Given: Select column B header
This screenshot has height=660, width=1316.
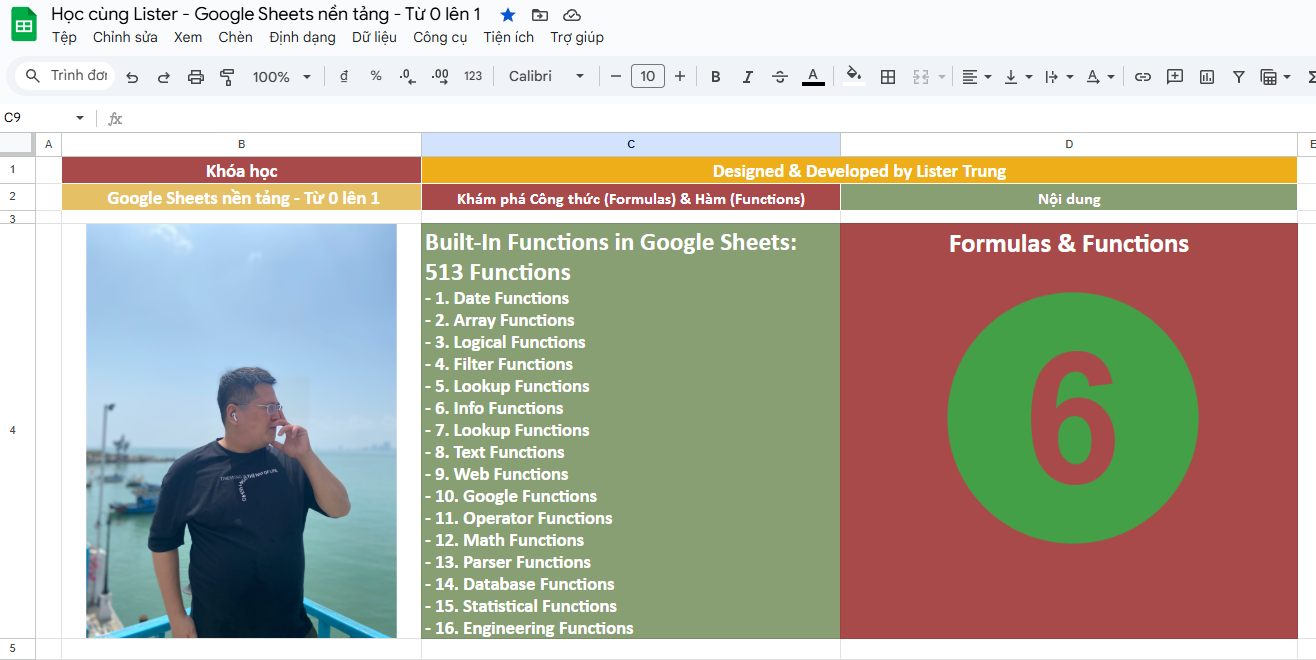Looking at the screenshot, I should coord(241,144).
